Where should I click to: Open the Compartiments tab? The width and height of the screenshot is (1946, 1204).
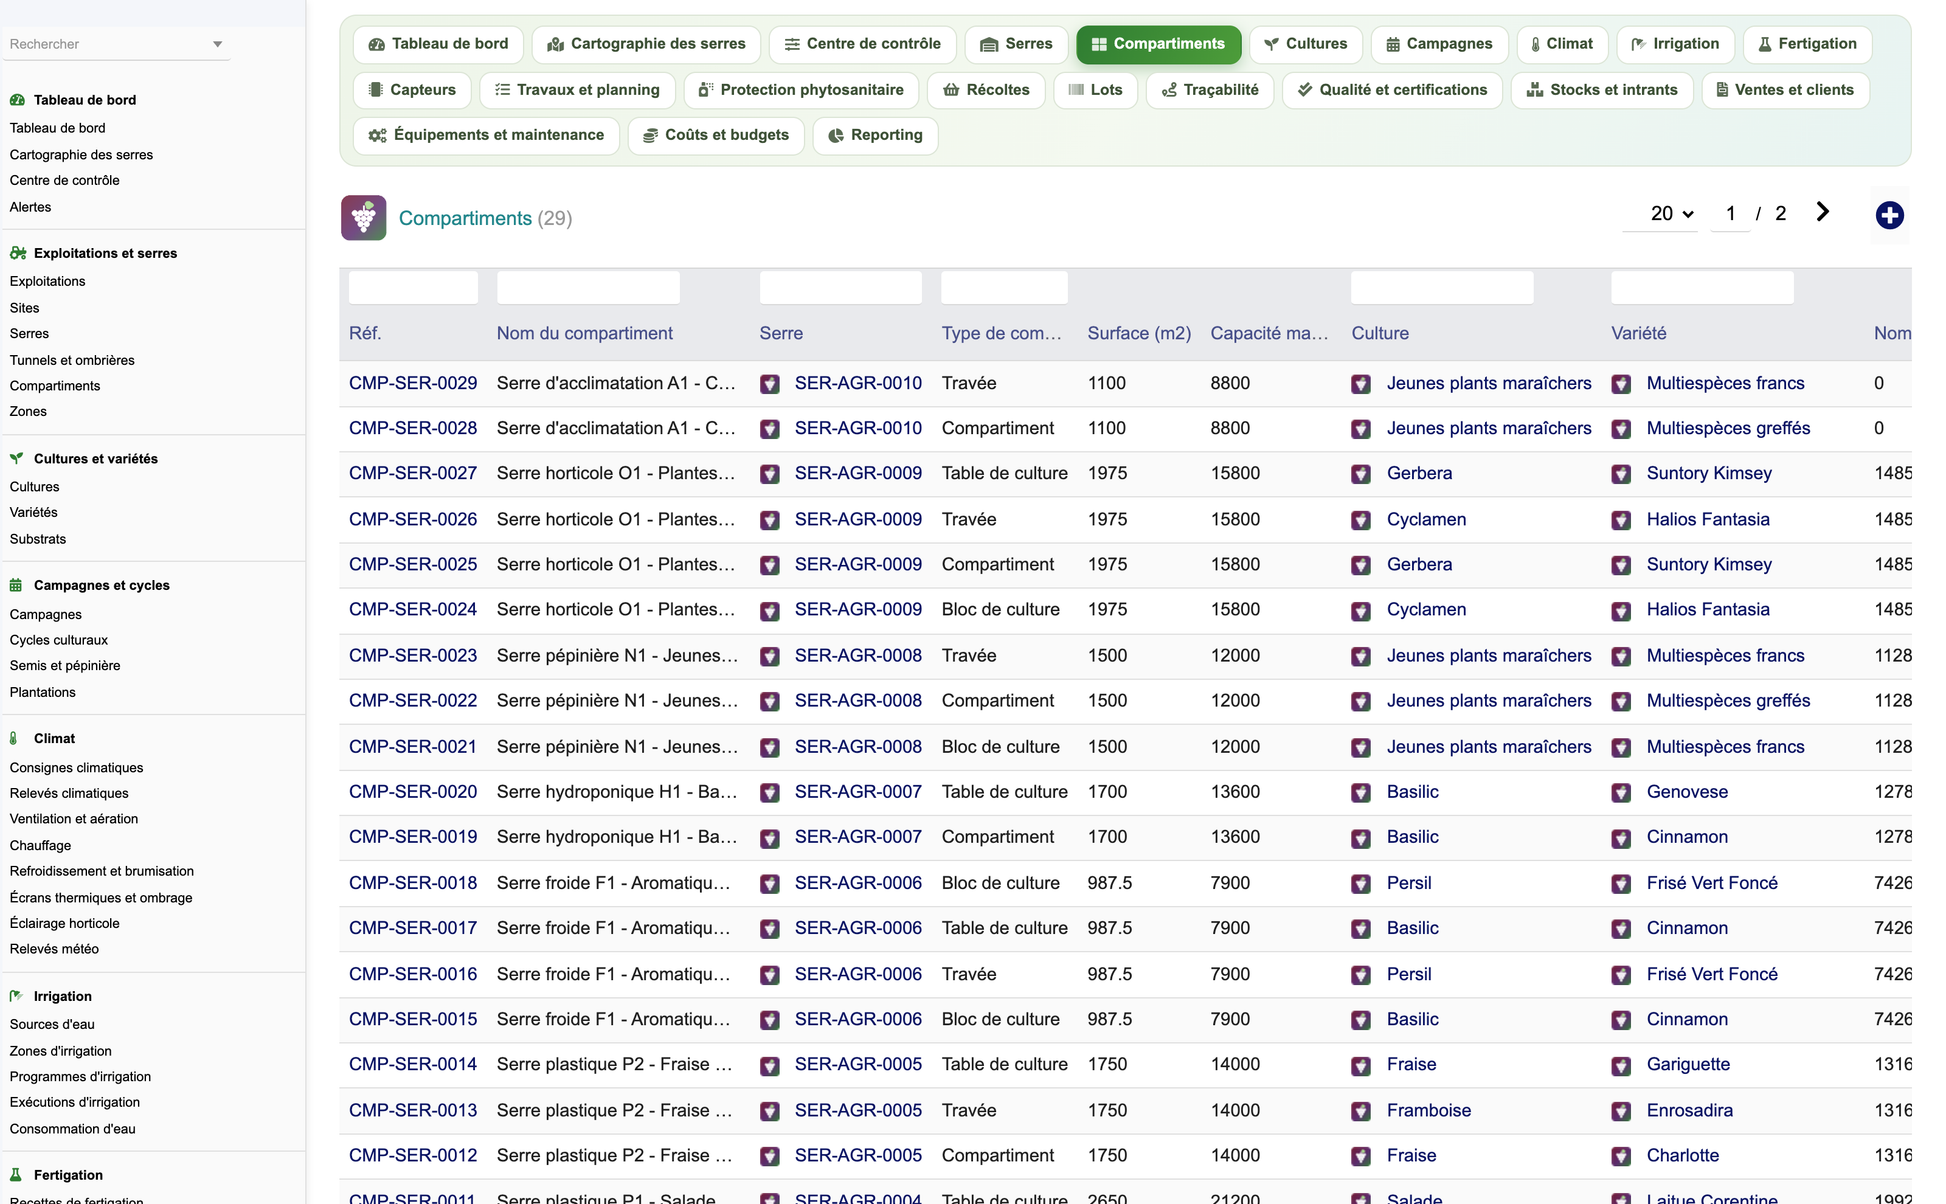tap(1158, 44)
